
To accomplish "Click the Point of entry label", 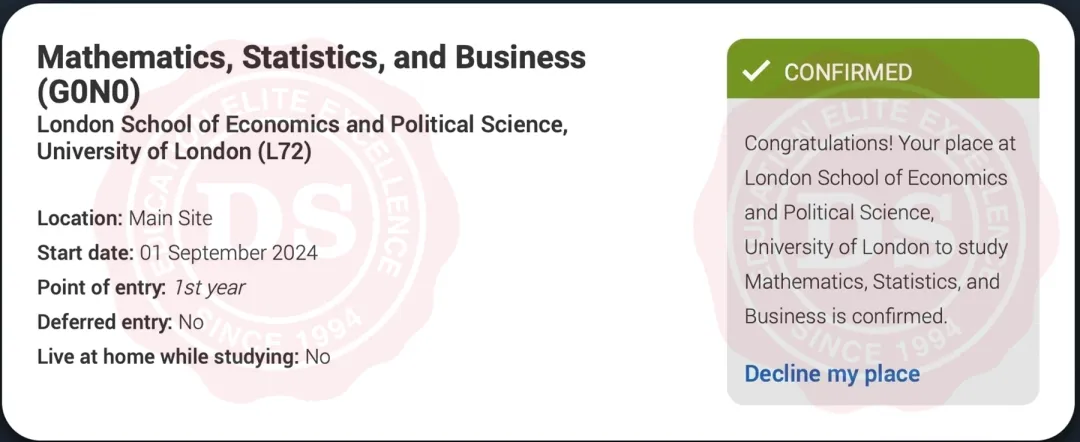I will click(101, 288).
